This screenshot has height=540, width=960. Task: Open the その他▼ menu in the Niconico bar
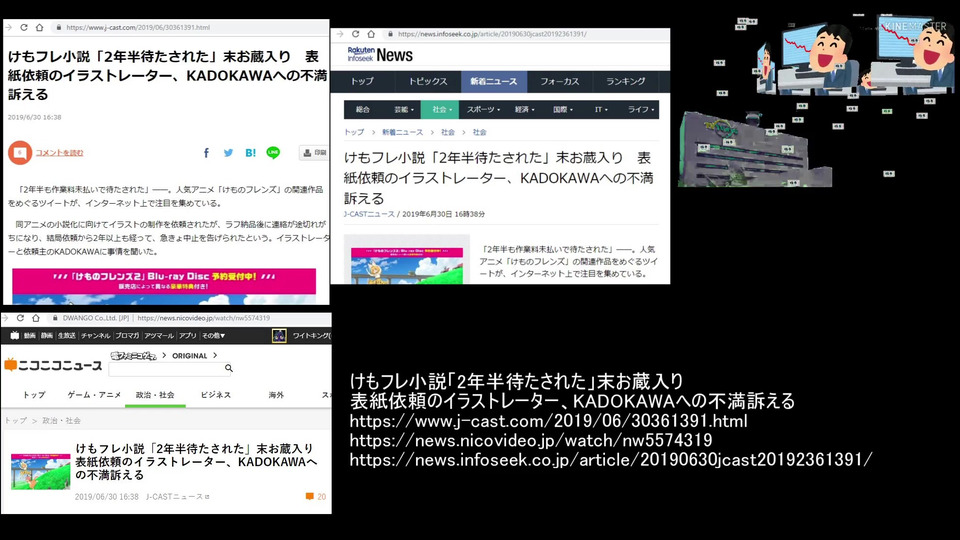click(x=214, y=336)
